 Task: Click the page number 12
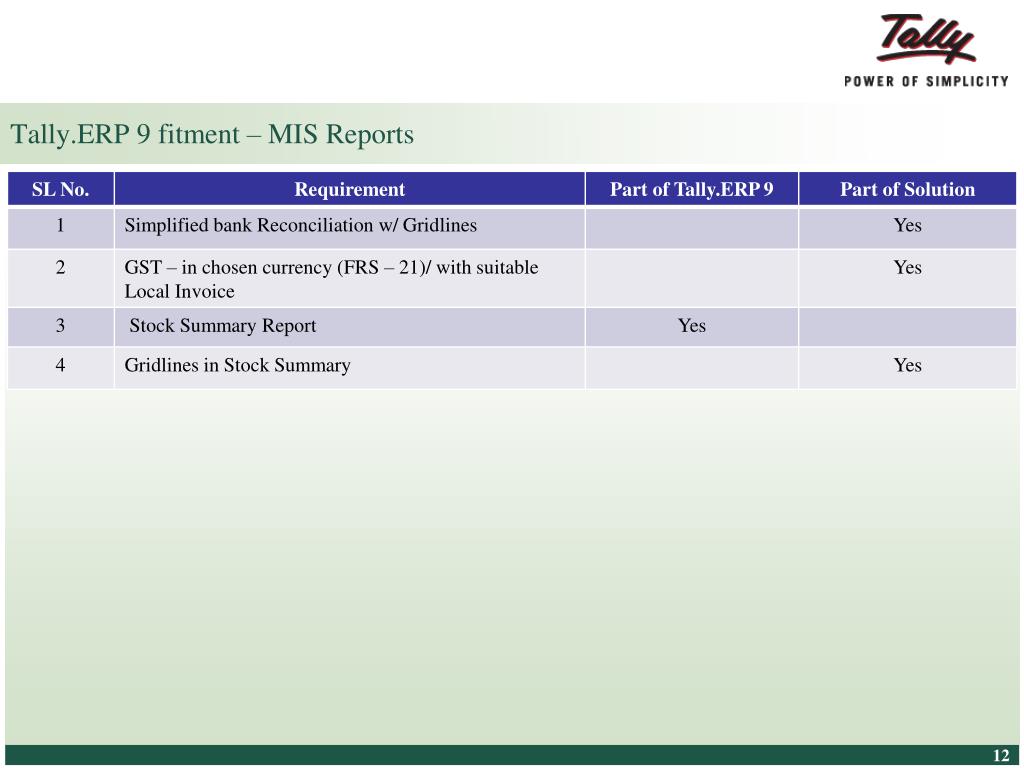pyautogui.click(x=1000, y=756)
